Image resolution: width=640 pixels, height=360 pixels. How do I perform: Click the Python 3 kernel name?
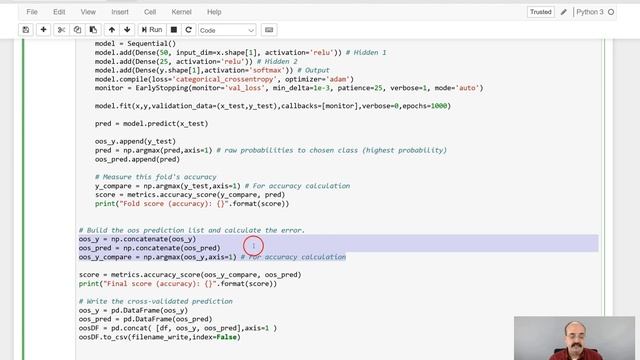point(590,12)
